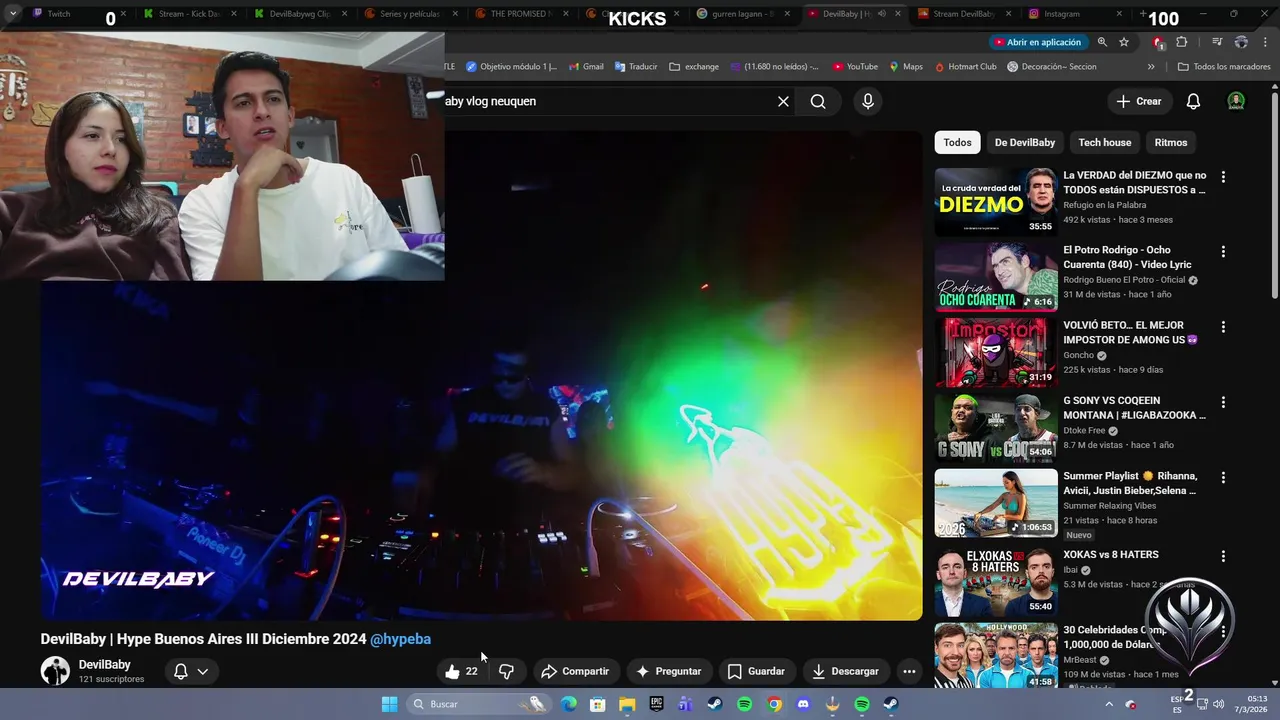Open DevilBaby channel avatar below video

55,671
